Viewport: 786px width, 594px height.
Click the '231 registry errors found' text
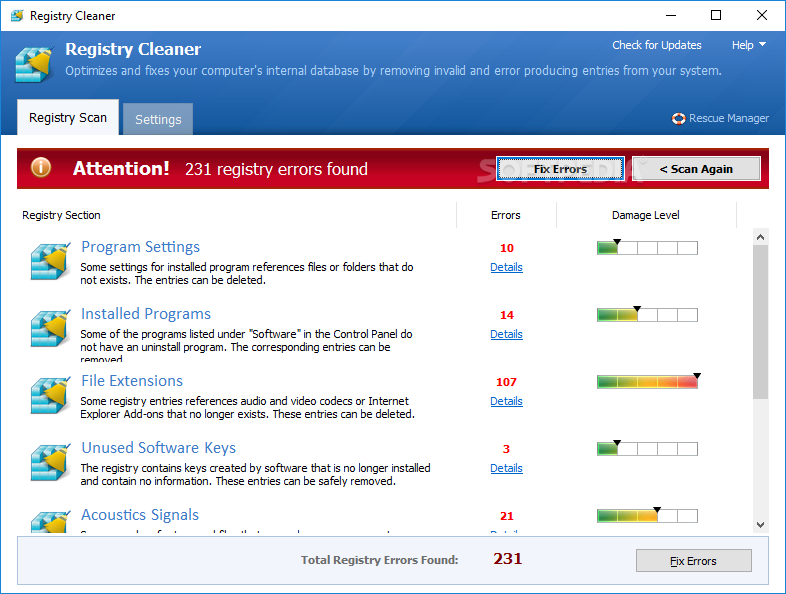(x=276, y=169)
